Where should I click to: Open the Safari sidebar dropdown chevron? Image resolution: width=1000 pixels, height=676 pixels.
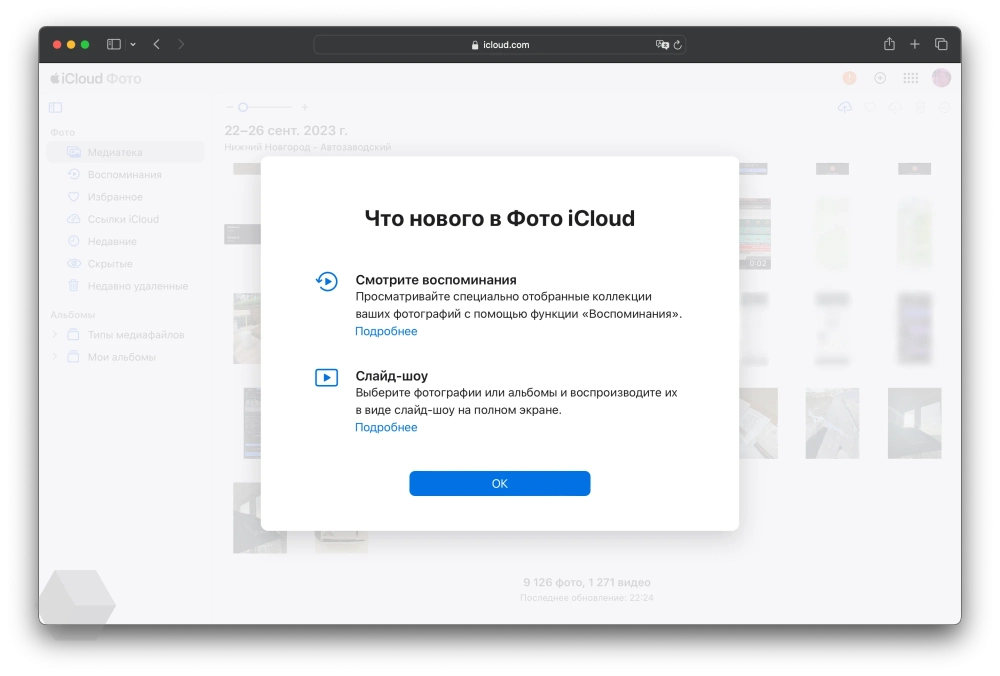133,44
